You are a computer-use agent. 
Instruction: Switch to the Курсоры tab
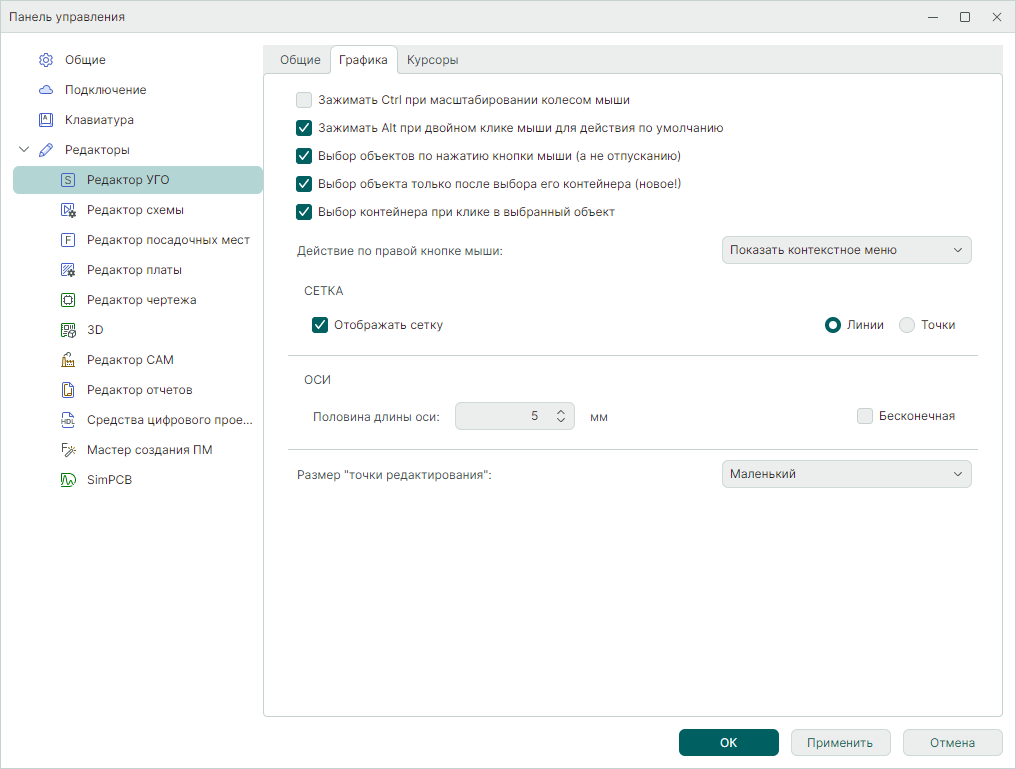tap(432, 60)
